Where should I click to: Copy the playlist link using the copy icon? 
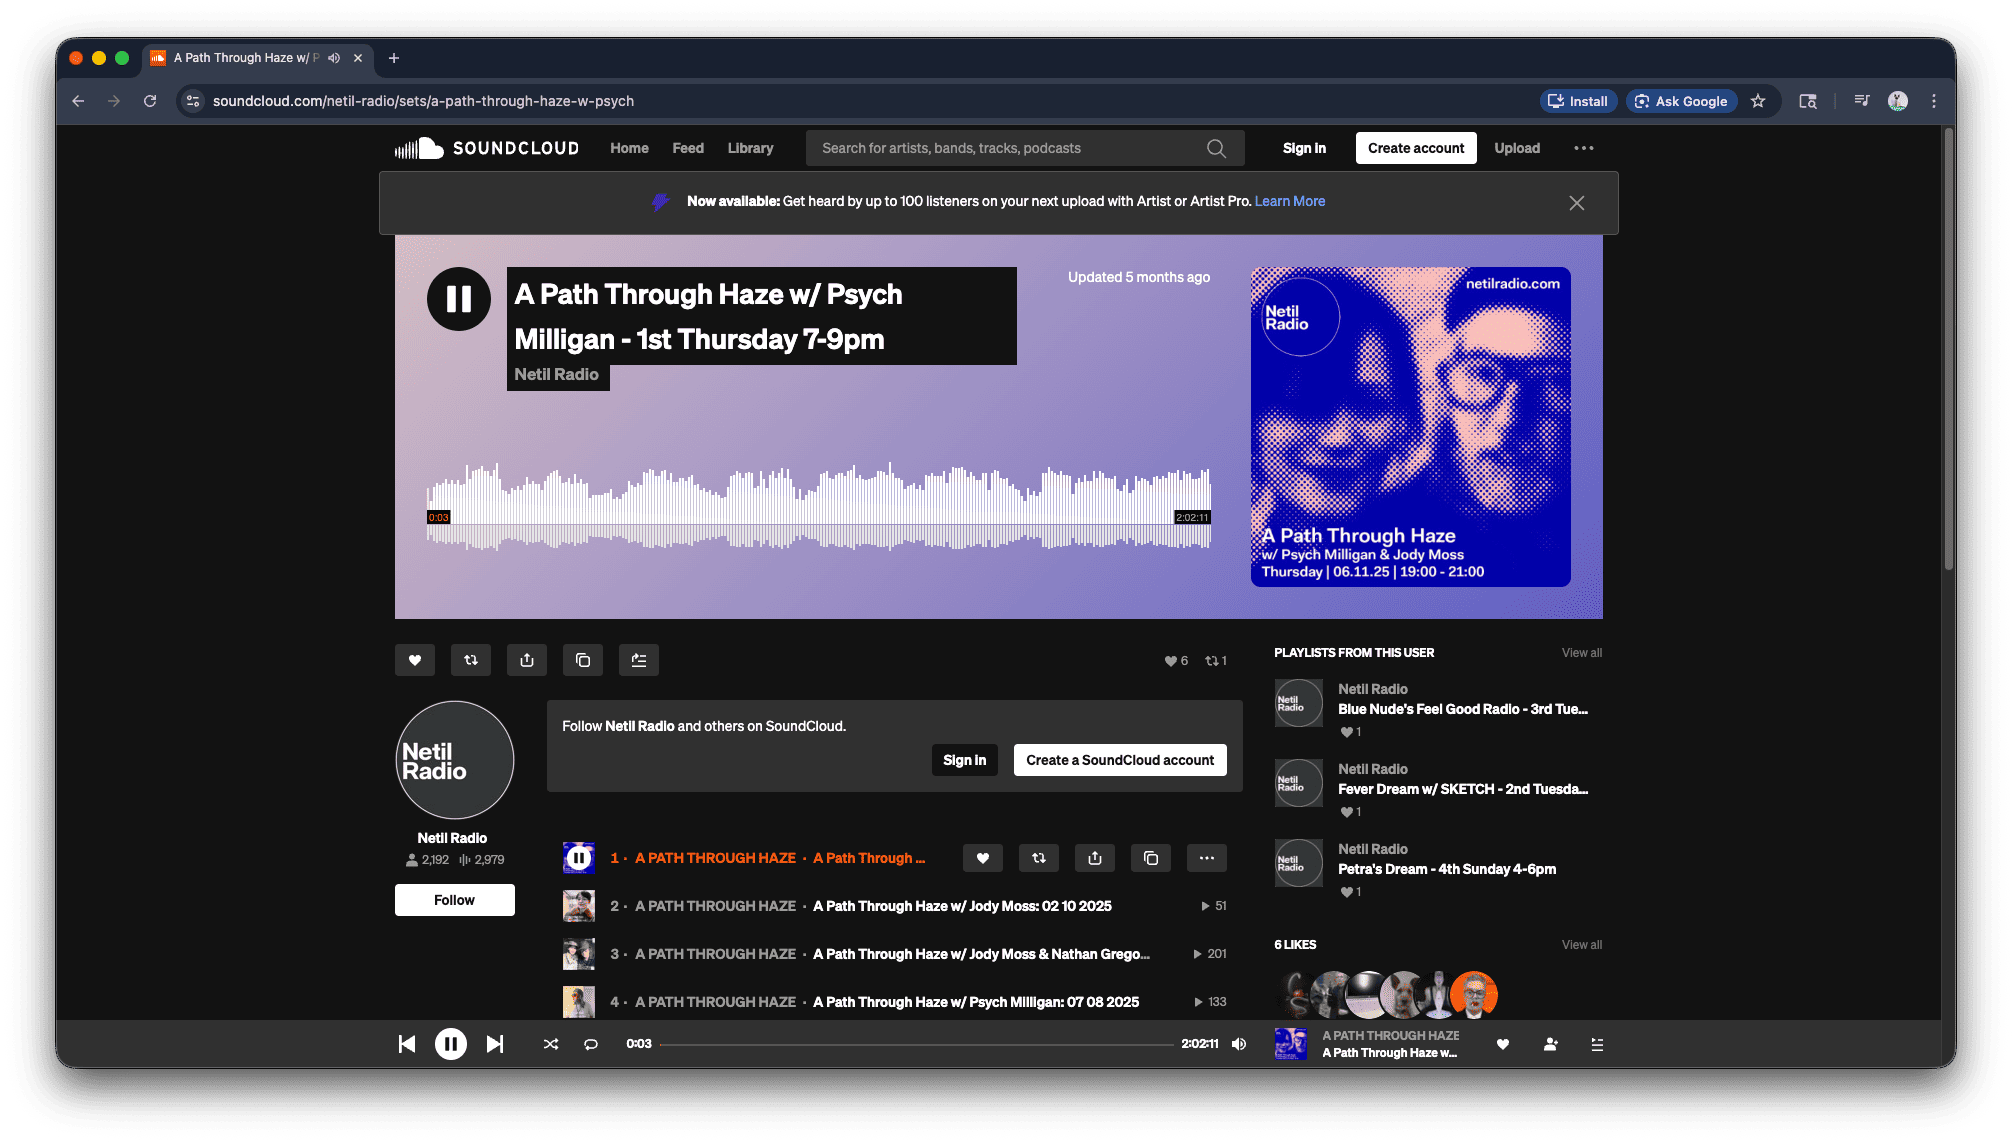(583, 660)
